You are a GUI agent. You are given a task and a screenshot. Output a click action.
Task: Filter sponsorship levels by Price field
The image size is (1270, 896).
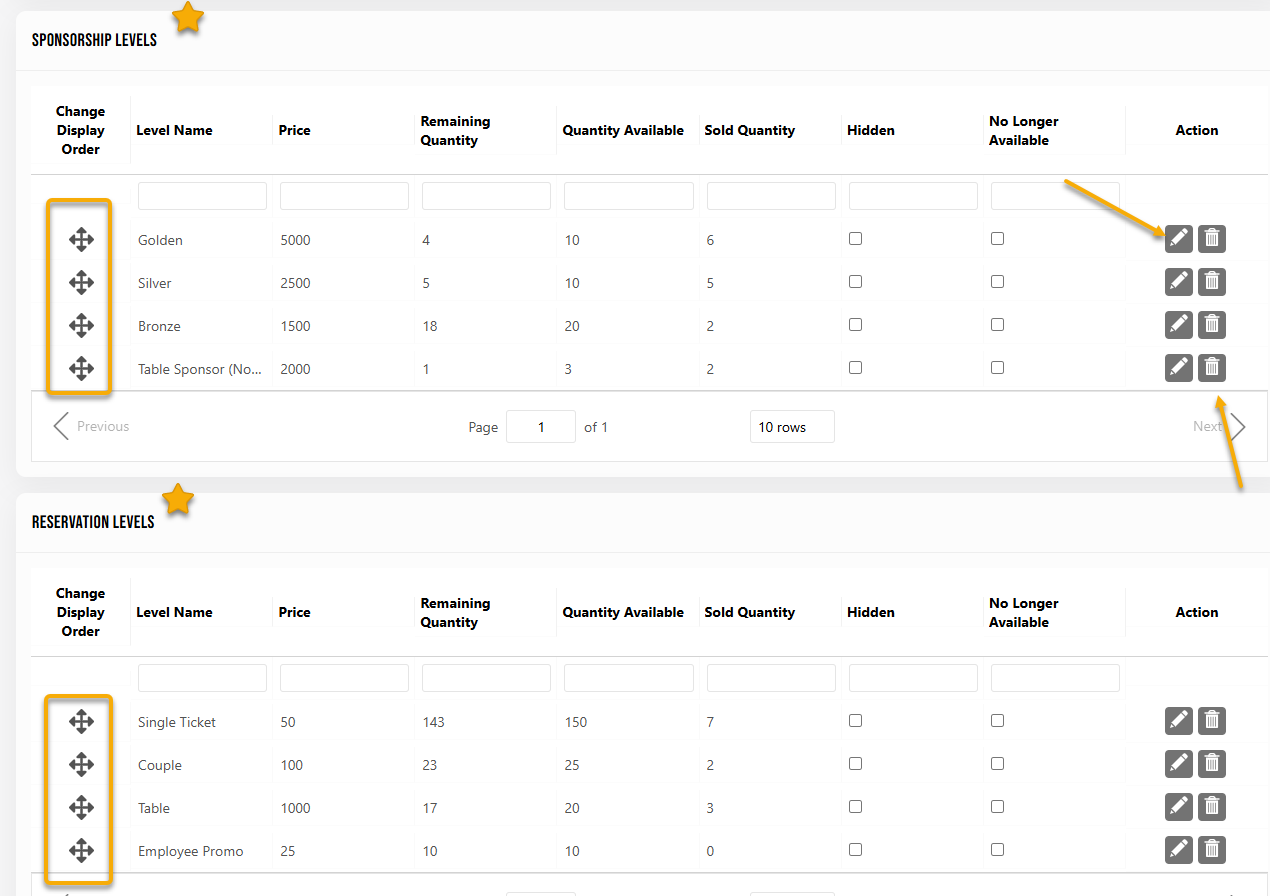pyautogui.click(x=344, y=196)
